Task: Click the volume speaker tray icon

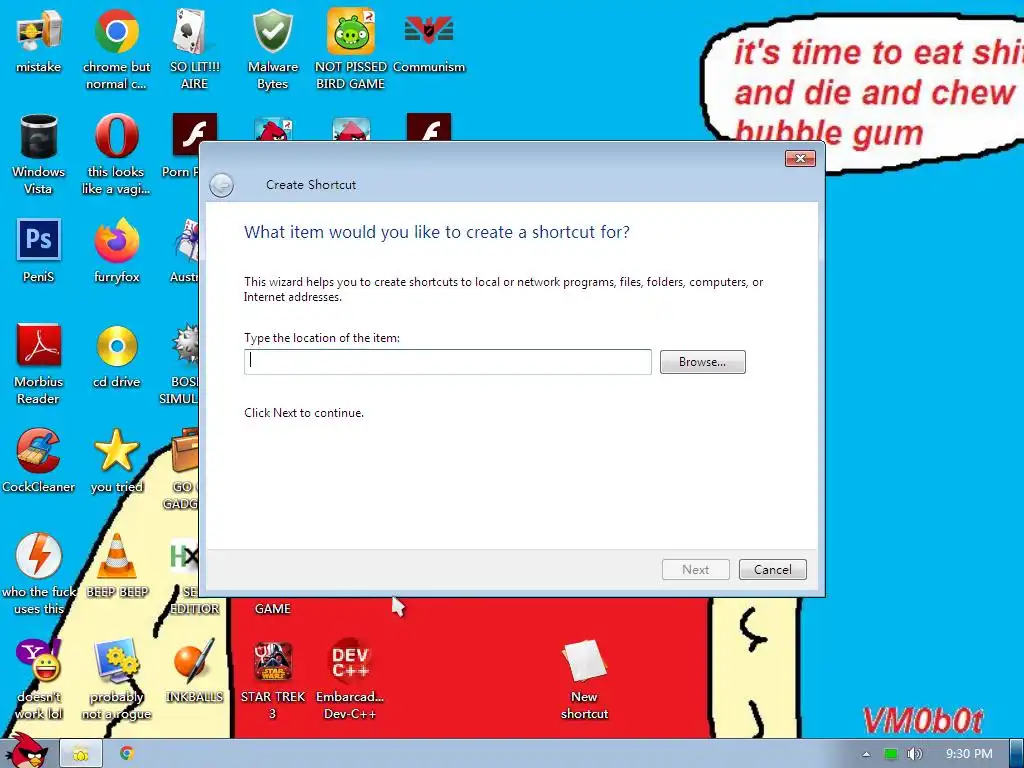Action: point(915,754)
